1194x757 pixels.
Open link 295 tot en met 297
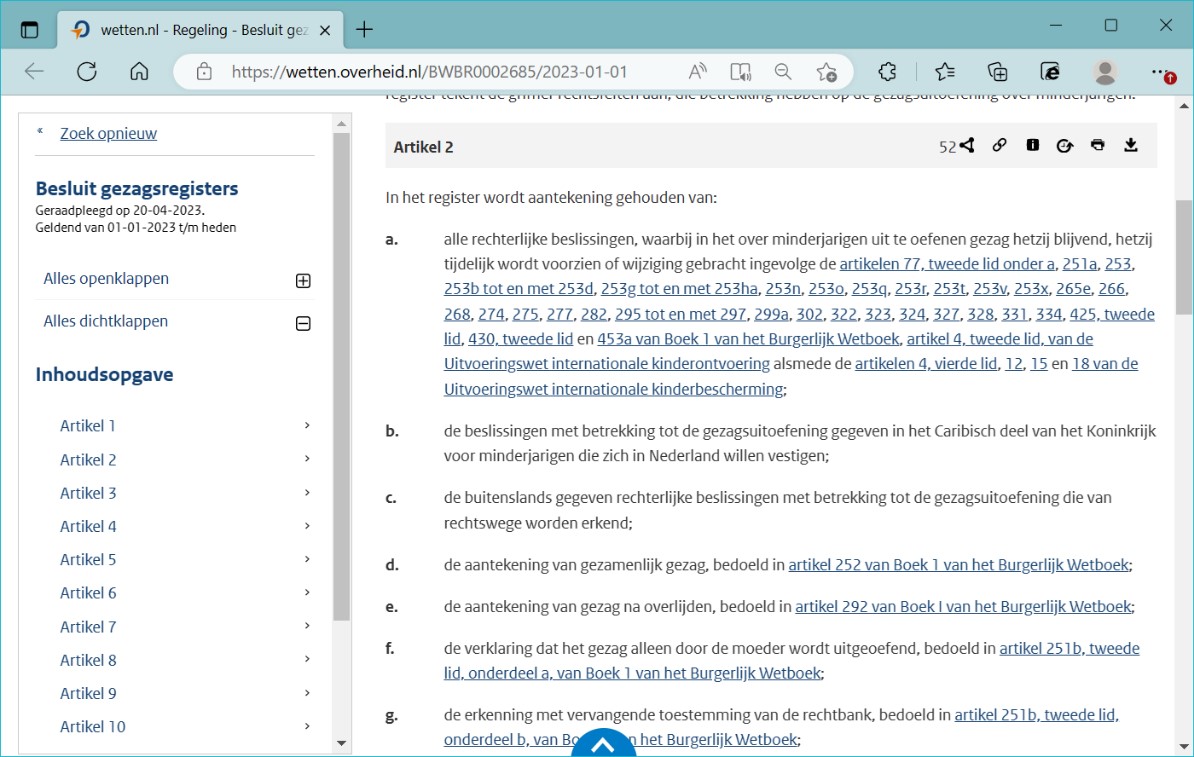(x=680, y=314)
